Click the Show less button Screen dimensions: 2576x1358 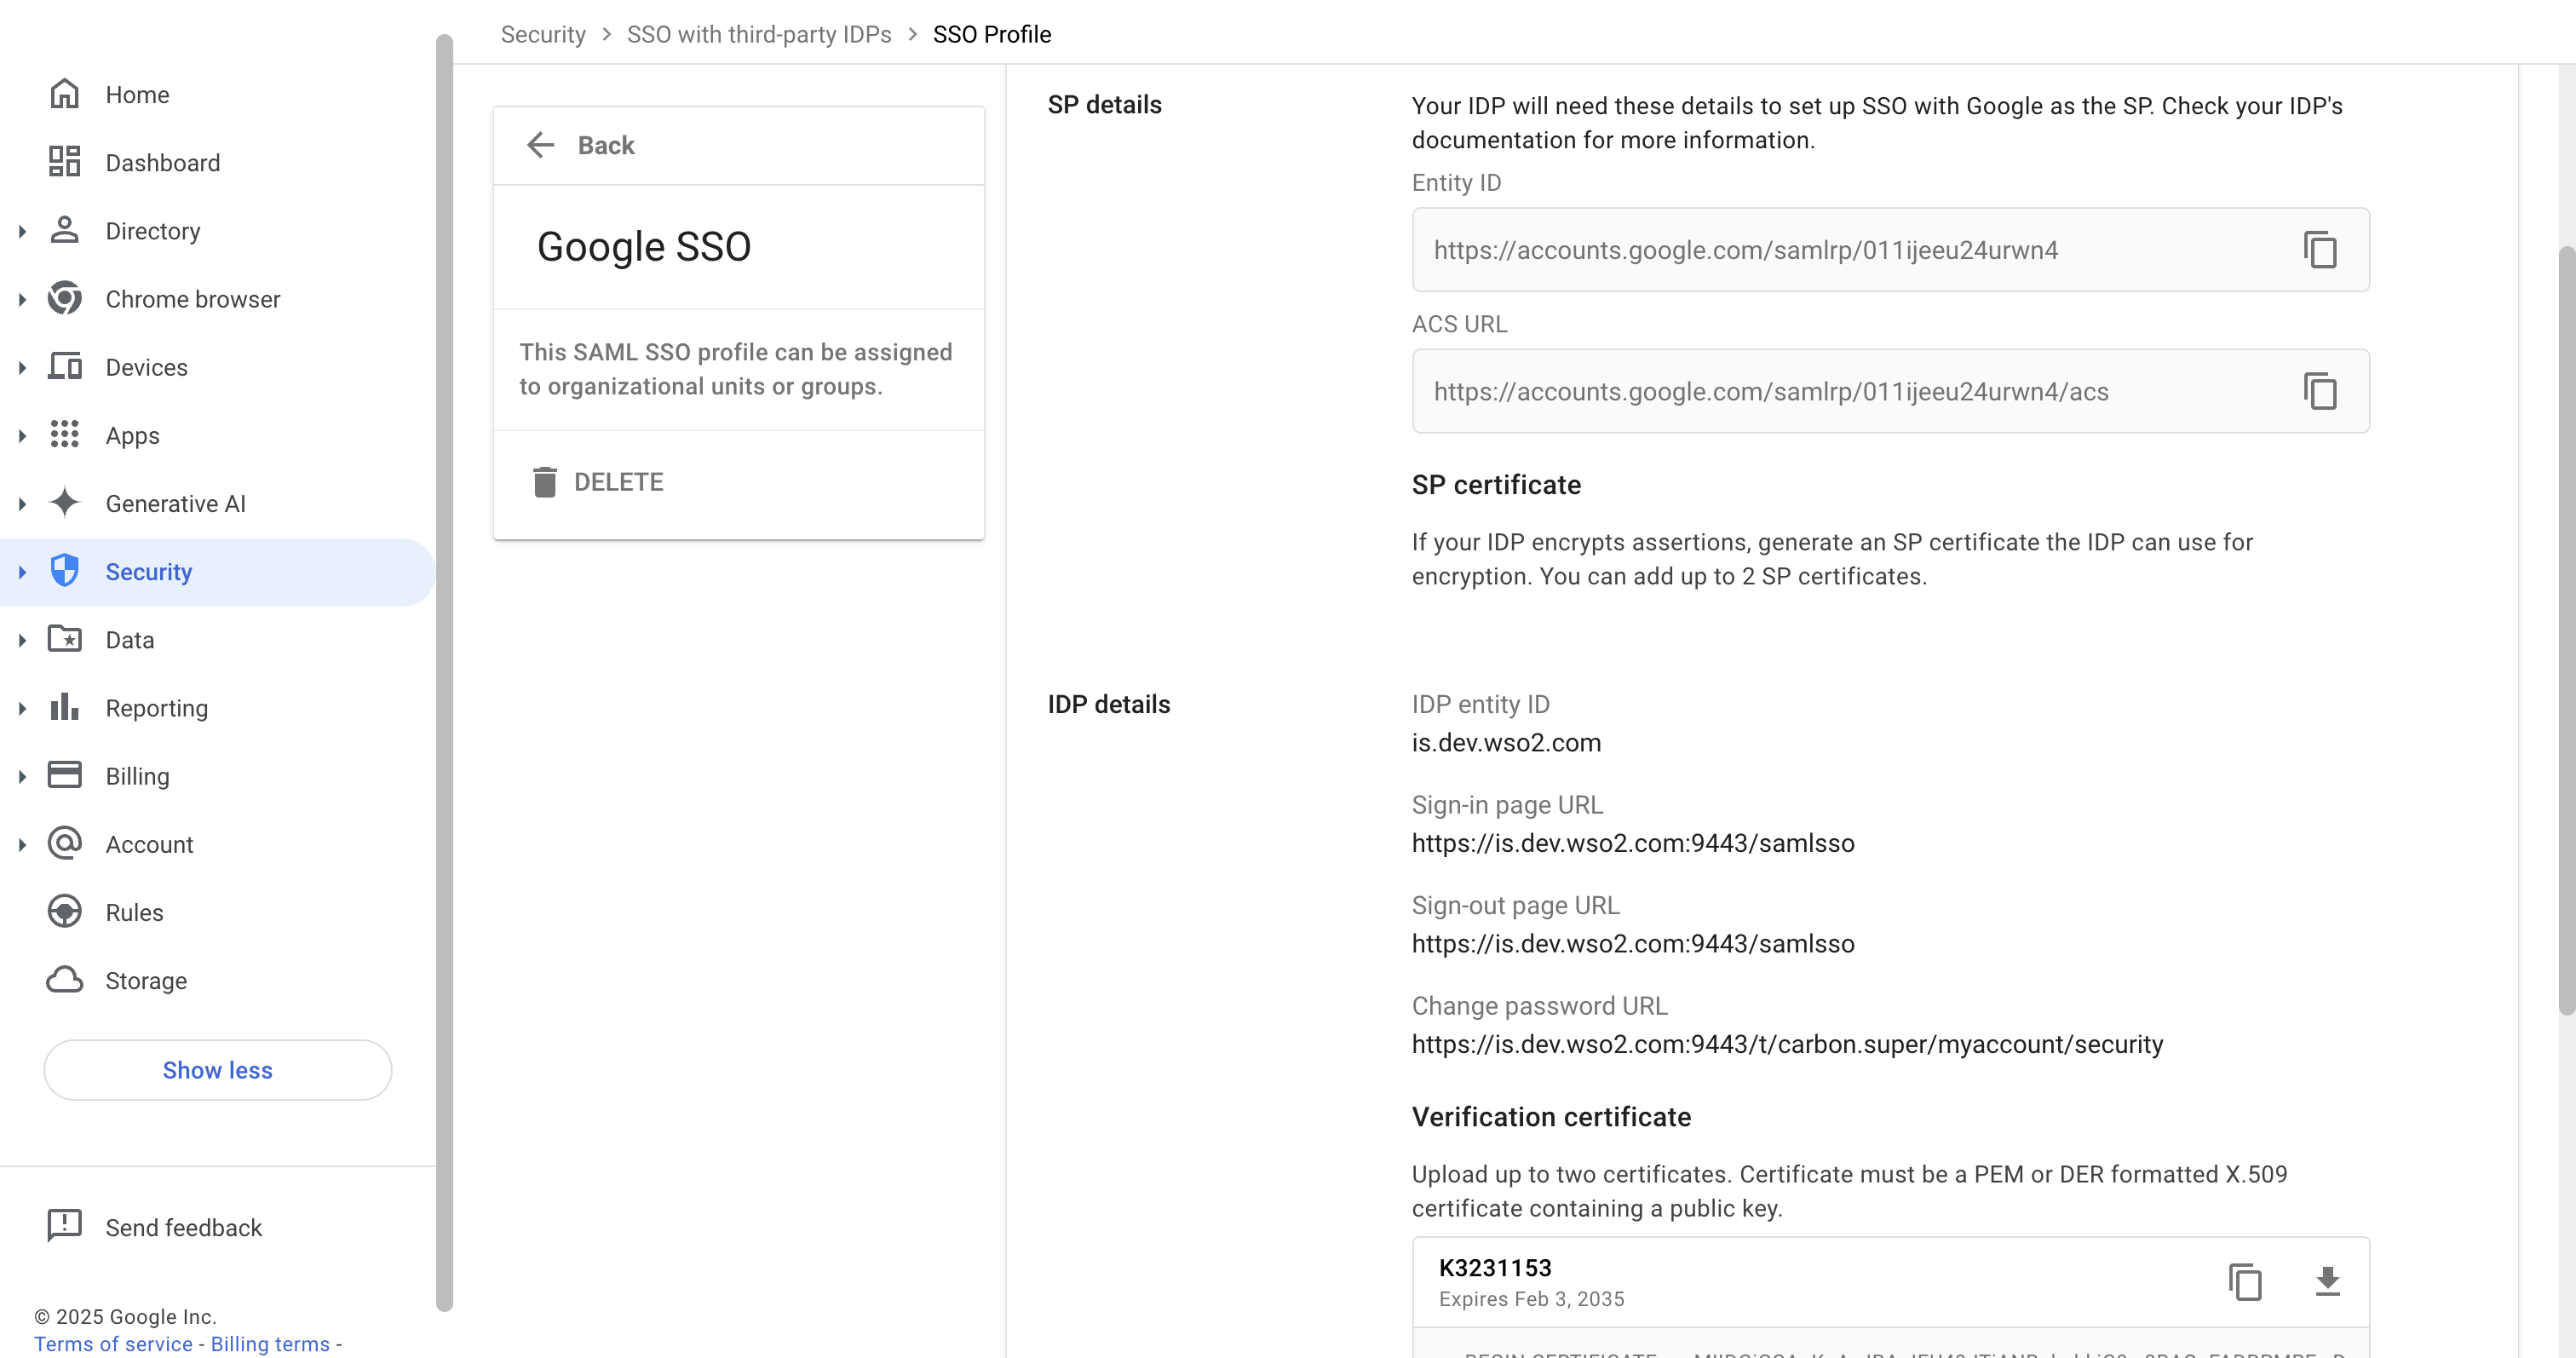tap(217, 1069)
